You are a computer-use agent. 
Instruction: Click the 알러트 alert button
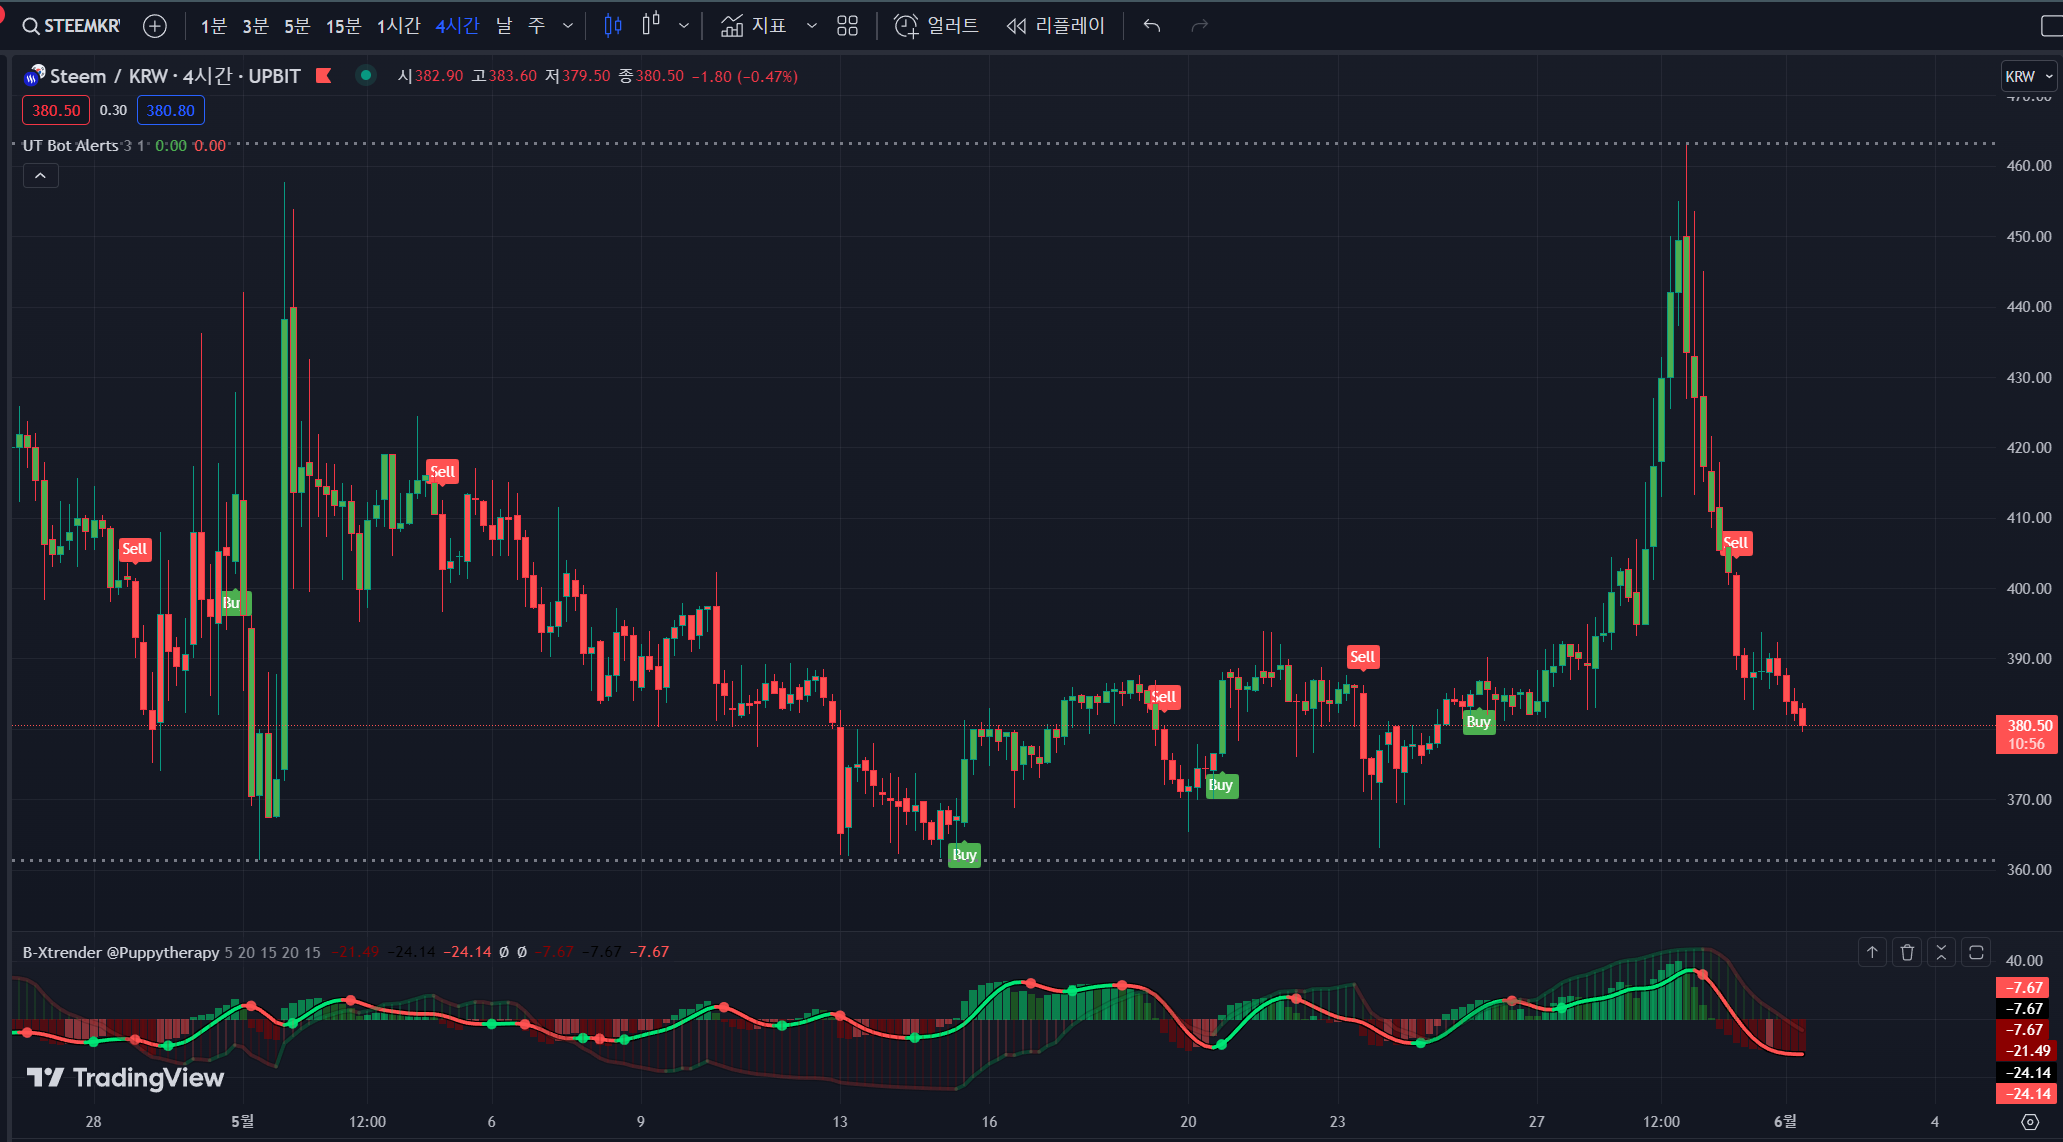point(936,26)
